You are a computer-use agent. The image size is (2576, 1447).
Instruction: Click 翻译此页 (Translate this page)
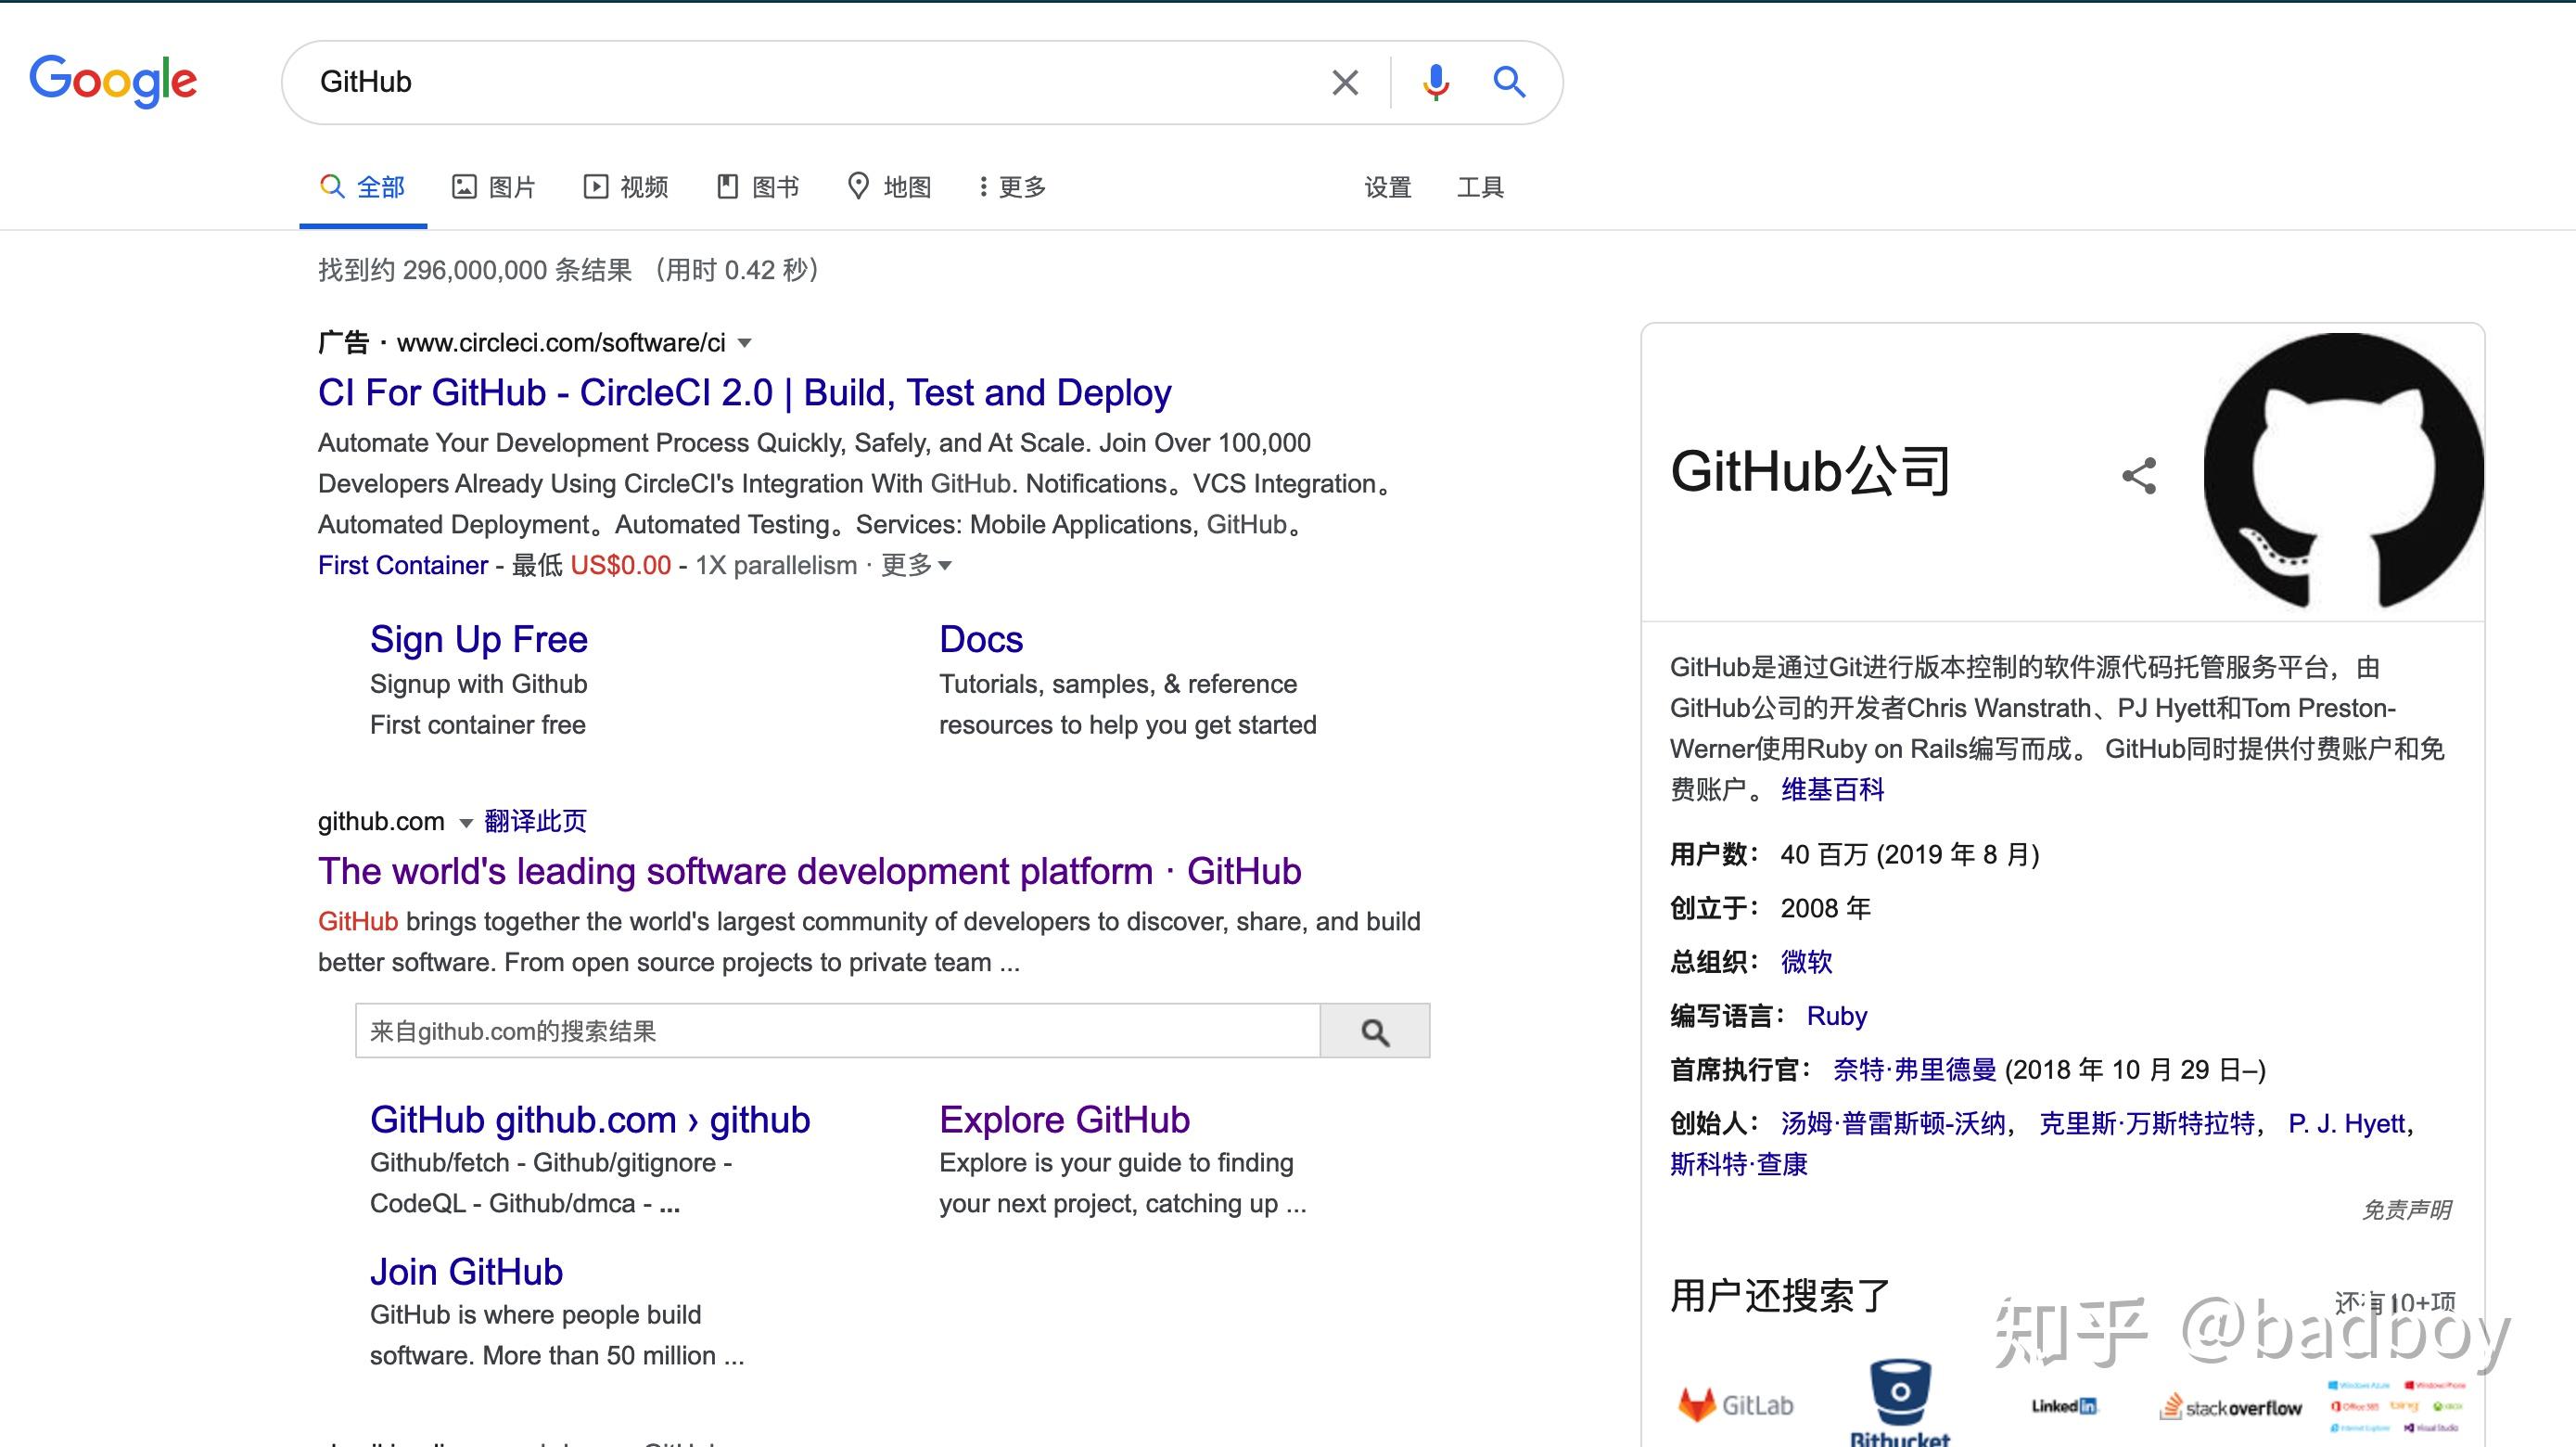535,821
